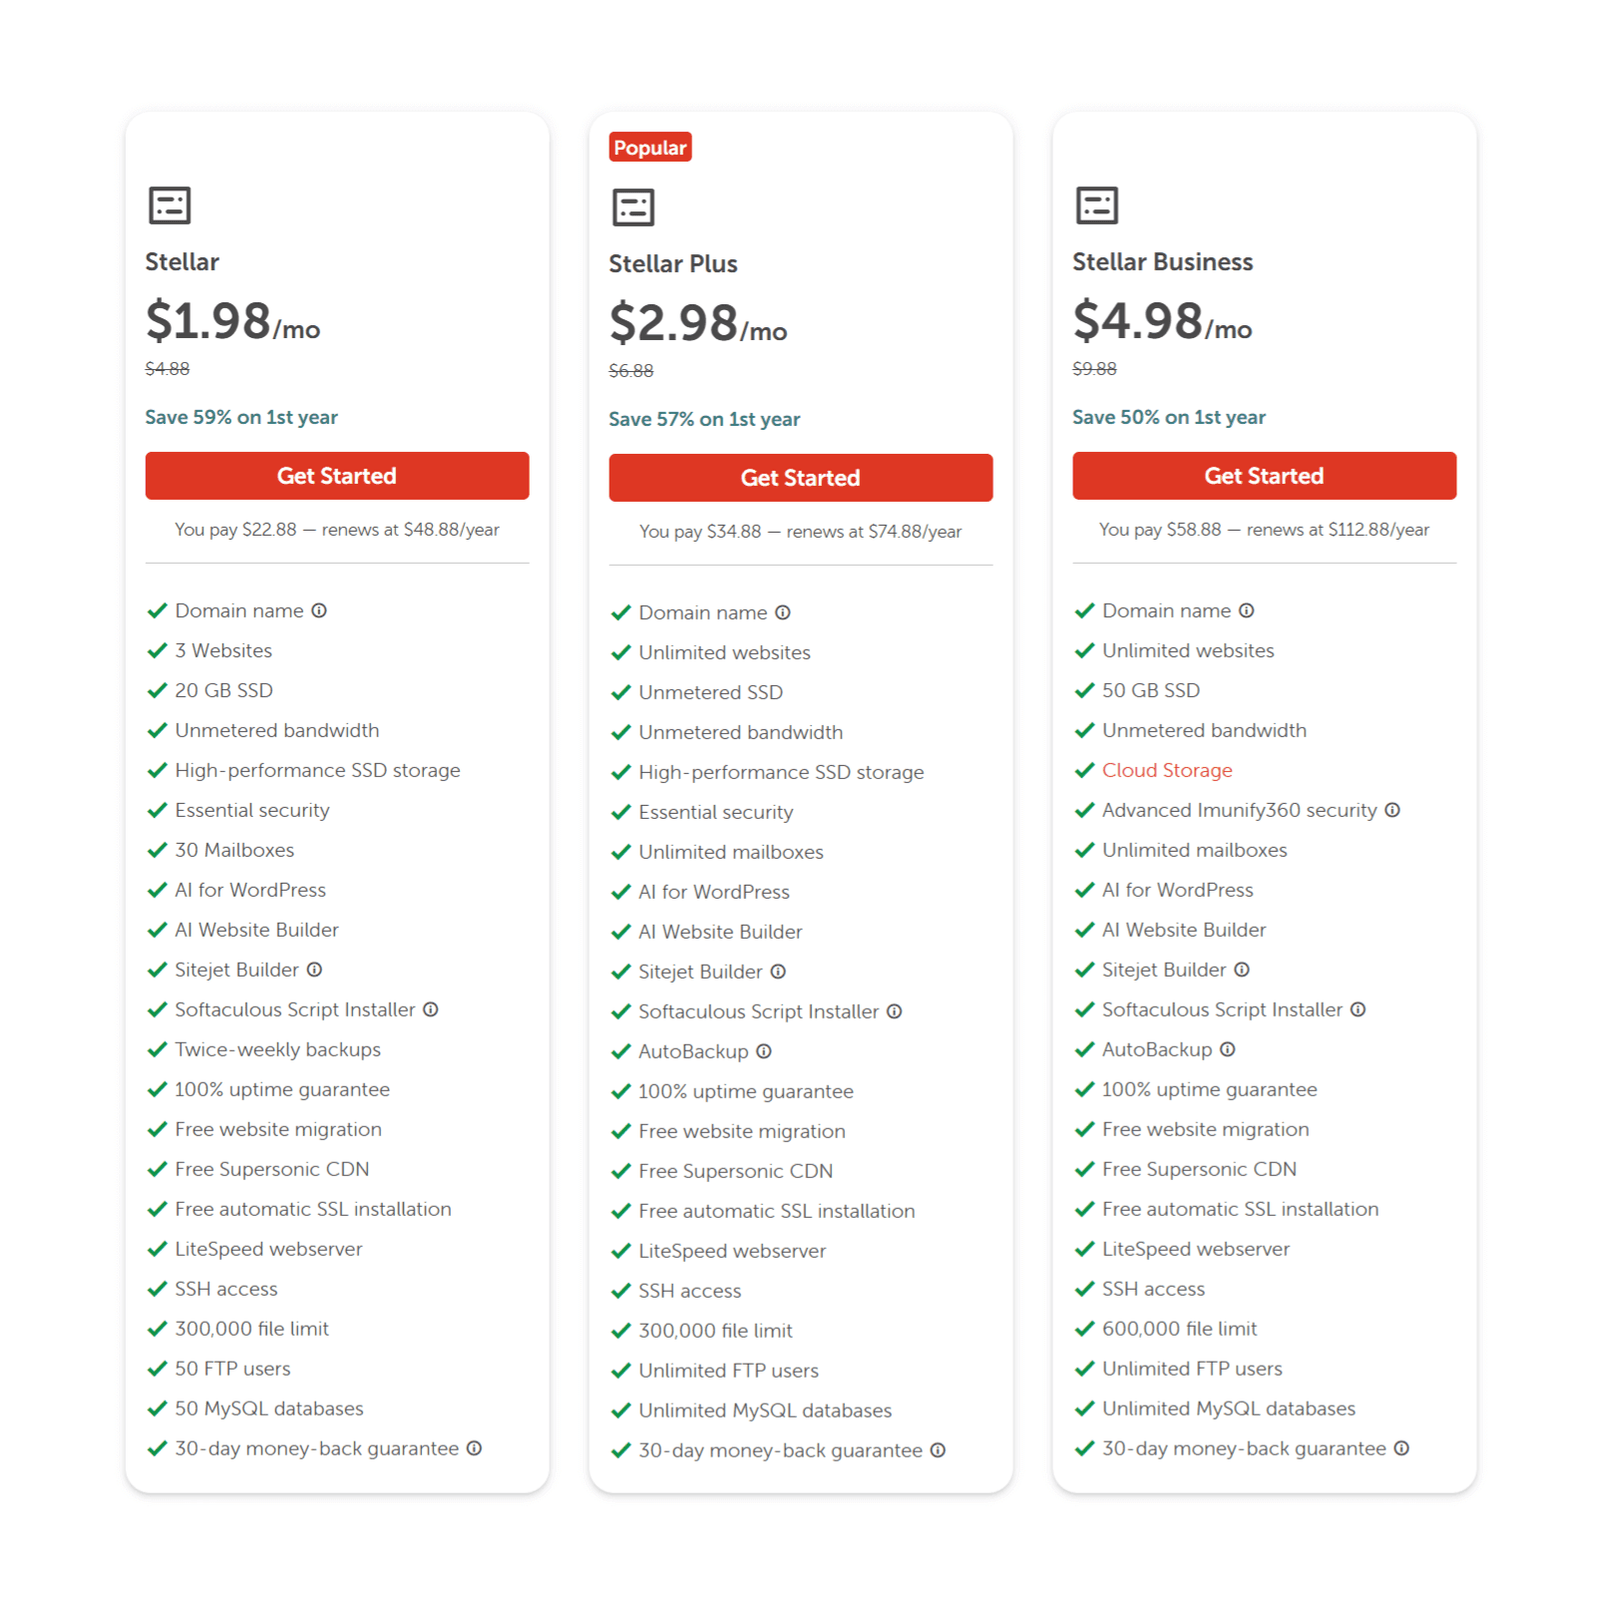Screen dimensions: 1600x1599
Task: Click Get Started for the Stellar plan
Action: (336, 475)
